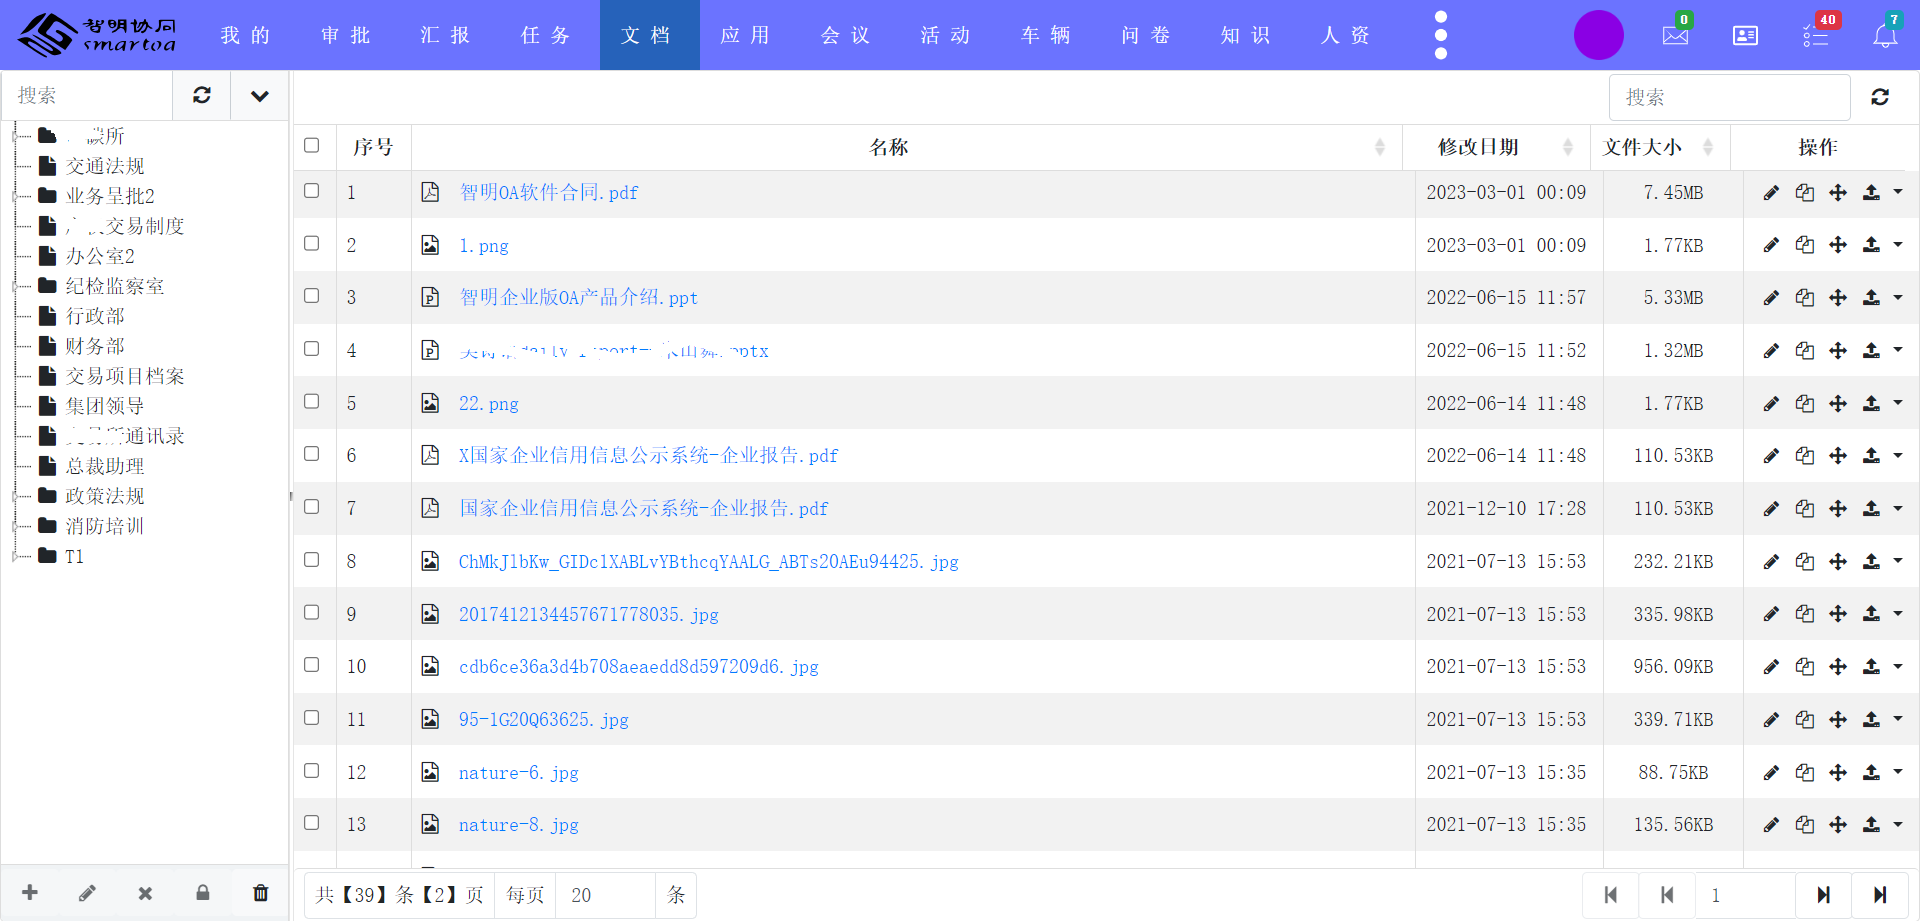Switch to the 会议 navigation tab

pyautogui.click(x=846, y=35)
